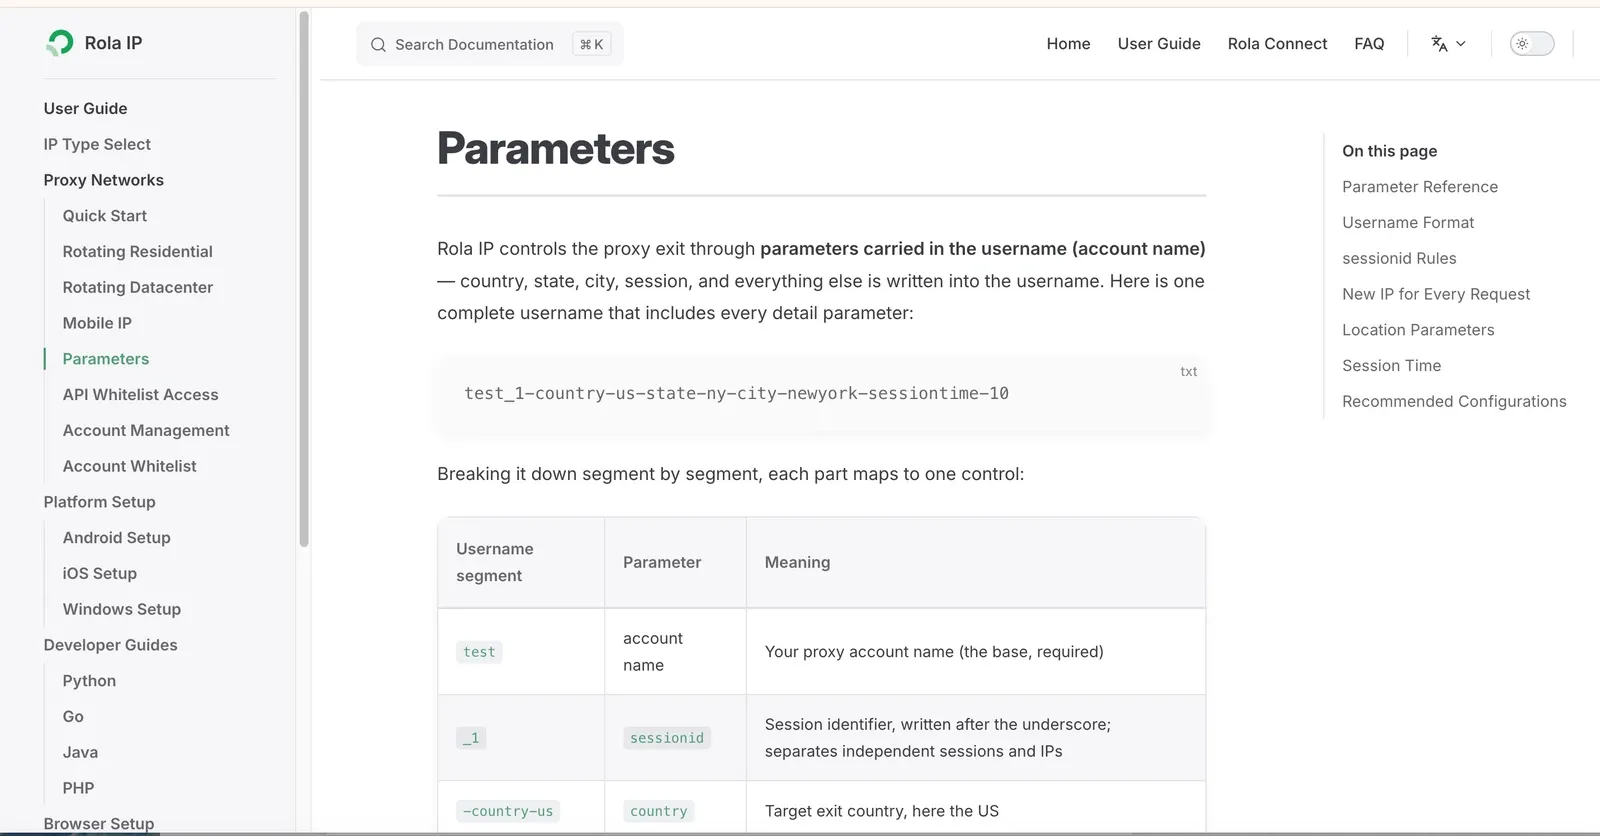Open the Mobile IP page

pos(97,323)
